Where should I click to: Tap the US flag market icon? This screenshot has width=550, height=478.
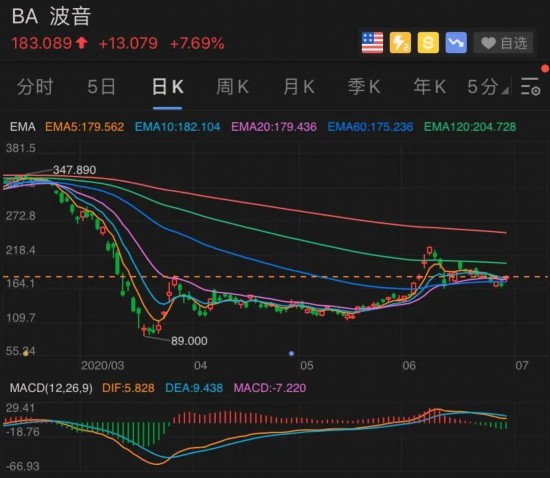point(372,43)
